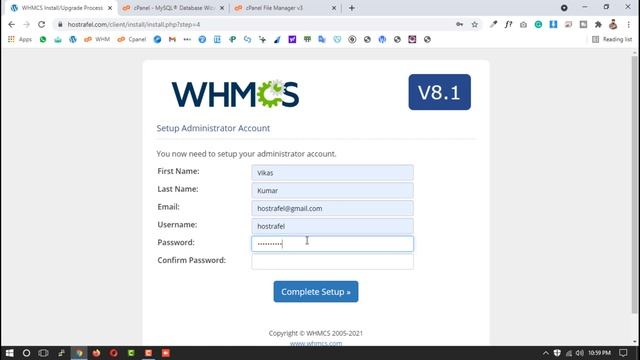Click the Confirm Password field
Viewport: 640px width, 360px height.
pos(332,262)
